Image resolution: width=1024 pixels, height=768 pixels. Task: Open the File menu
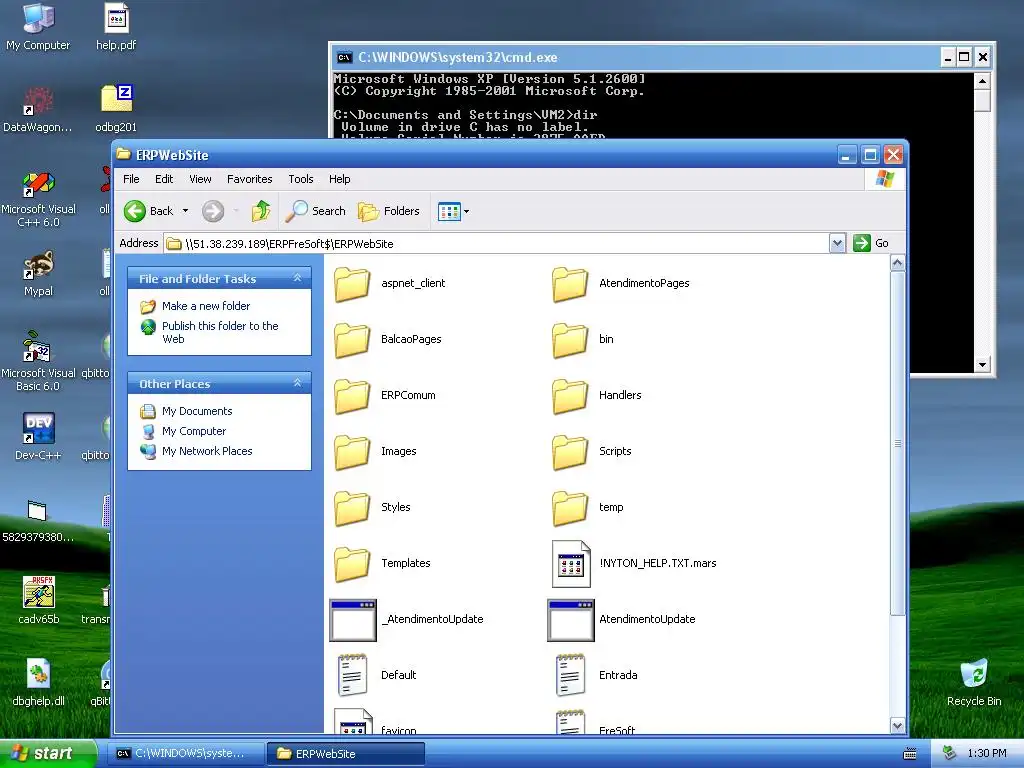point(131,179)
